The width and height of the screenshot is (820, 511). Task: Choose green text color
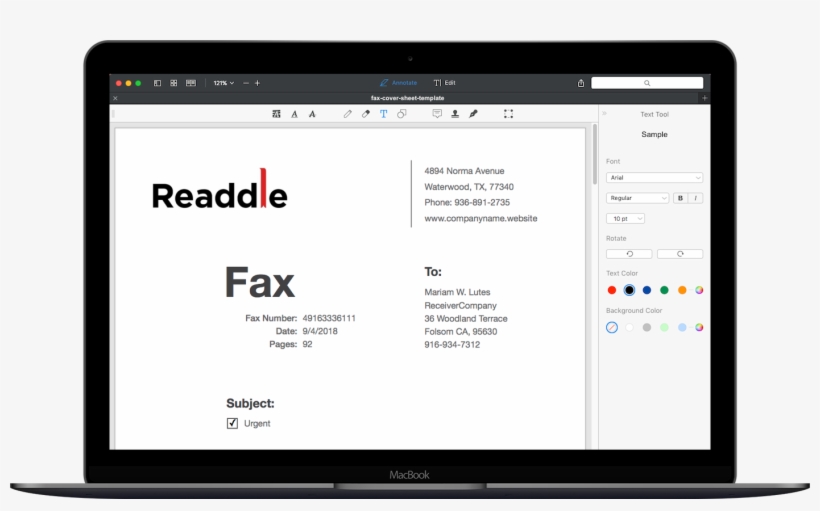(x=664, y=290)
